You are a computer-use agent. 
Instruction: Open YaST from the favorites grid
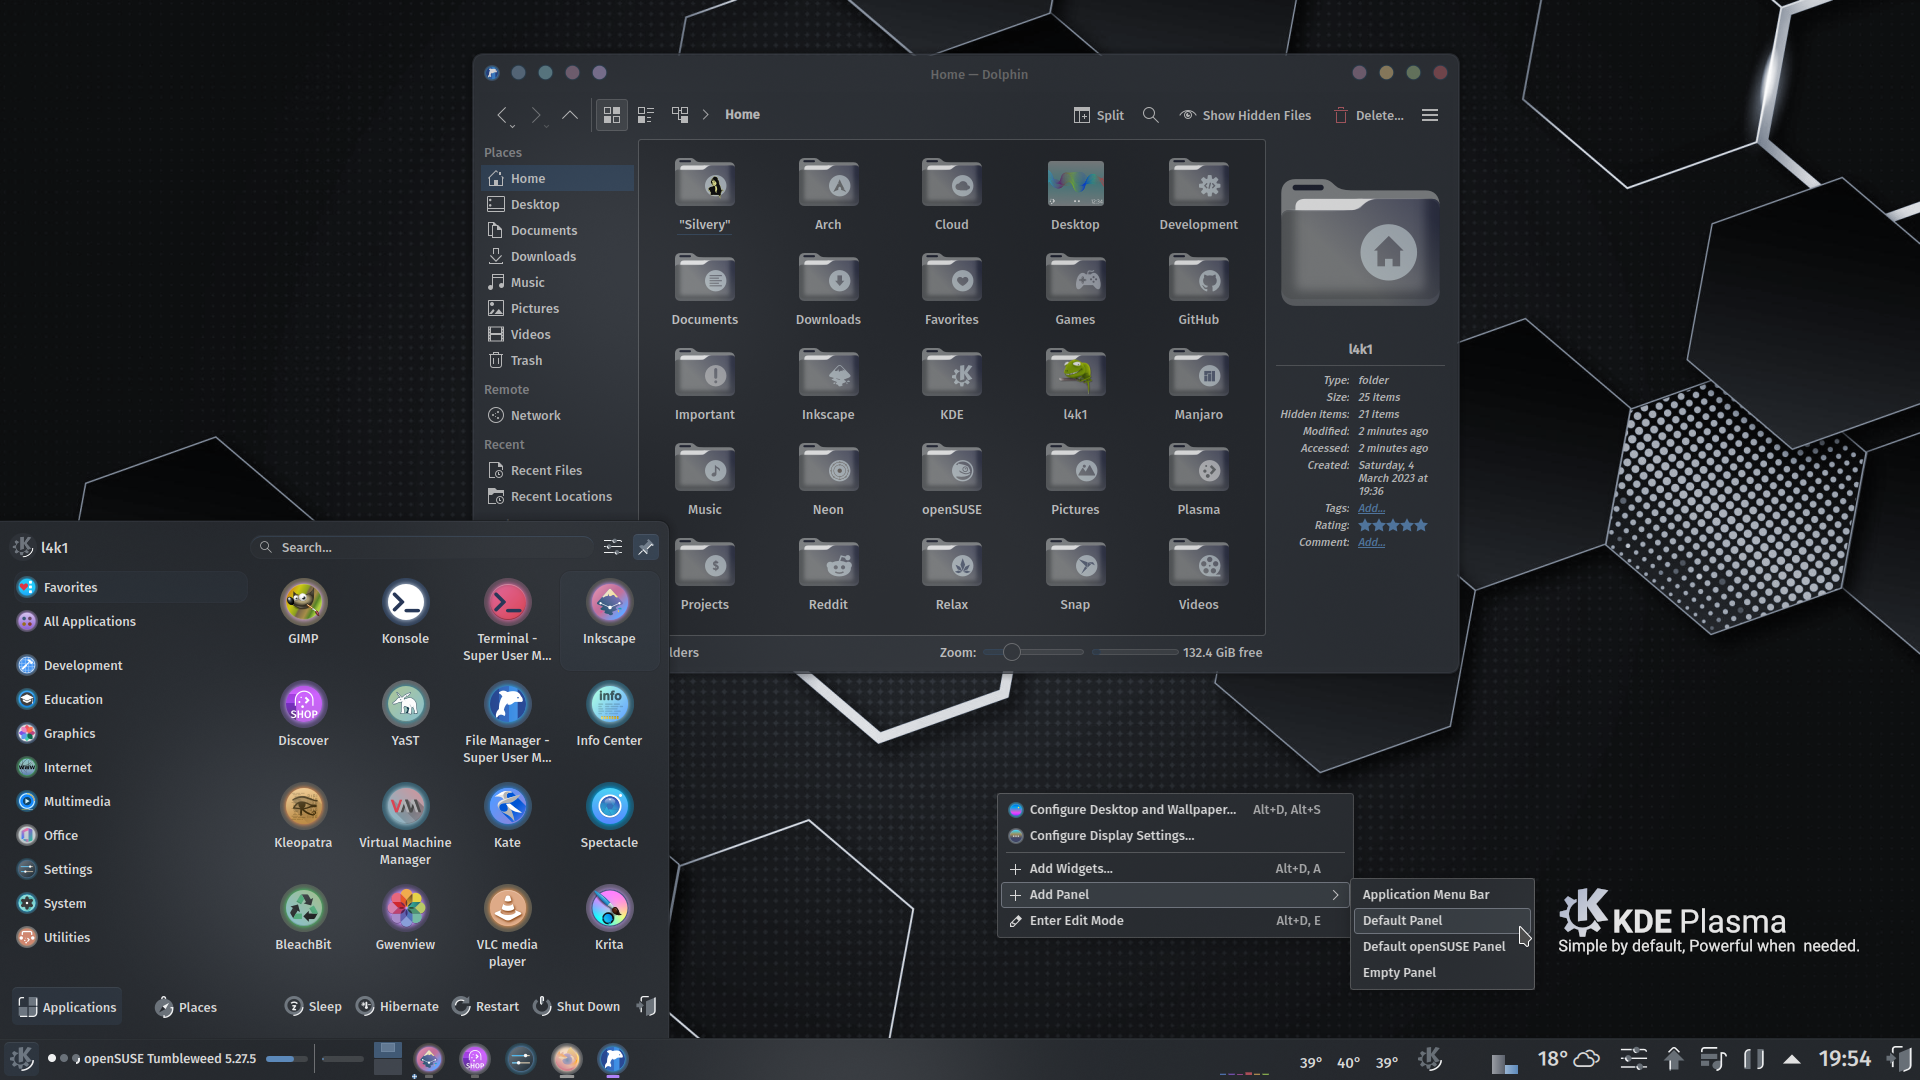click(x=405, y=705)
